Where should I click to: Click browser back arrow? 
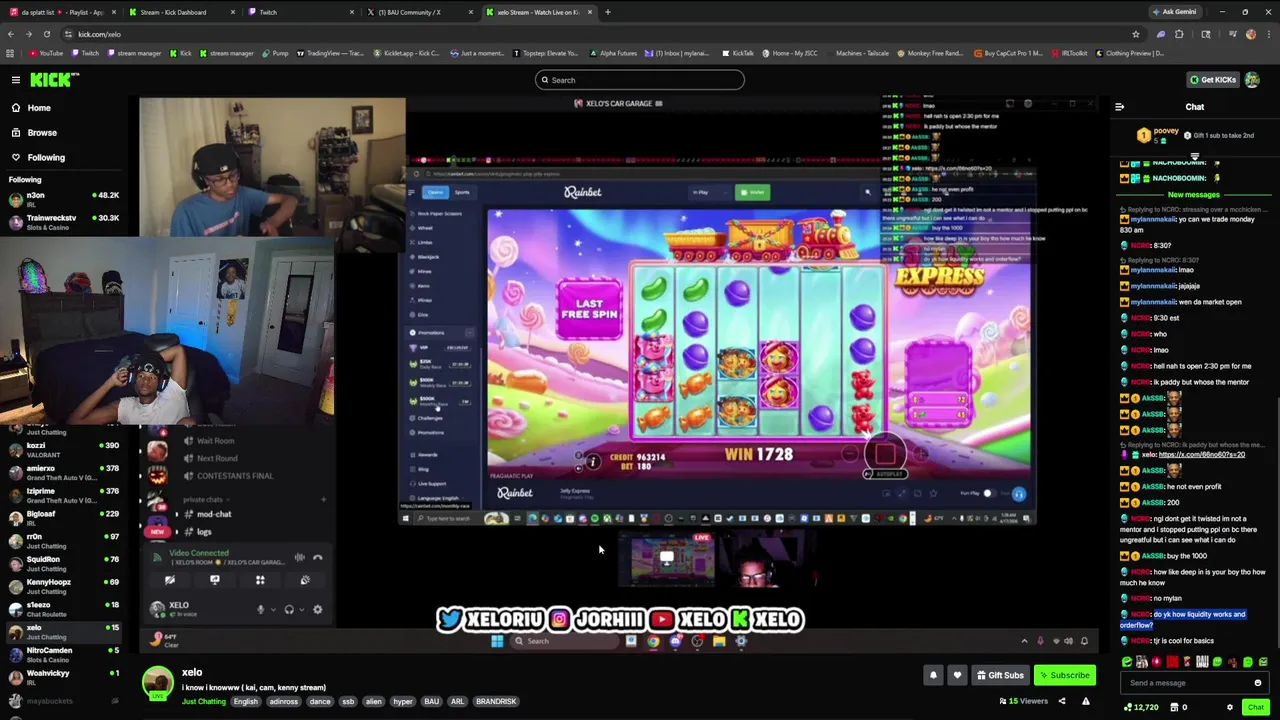tap(10, 34)
